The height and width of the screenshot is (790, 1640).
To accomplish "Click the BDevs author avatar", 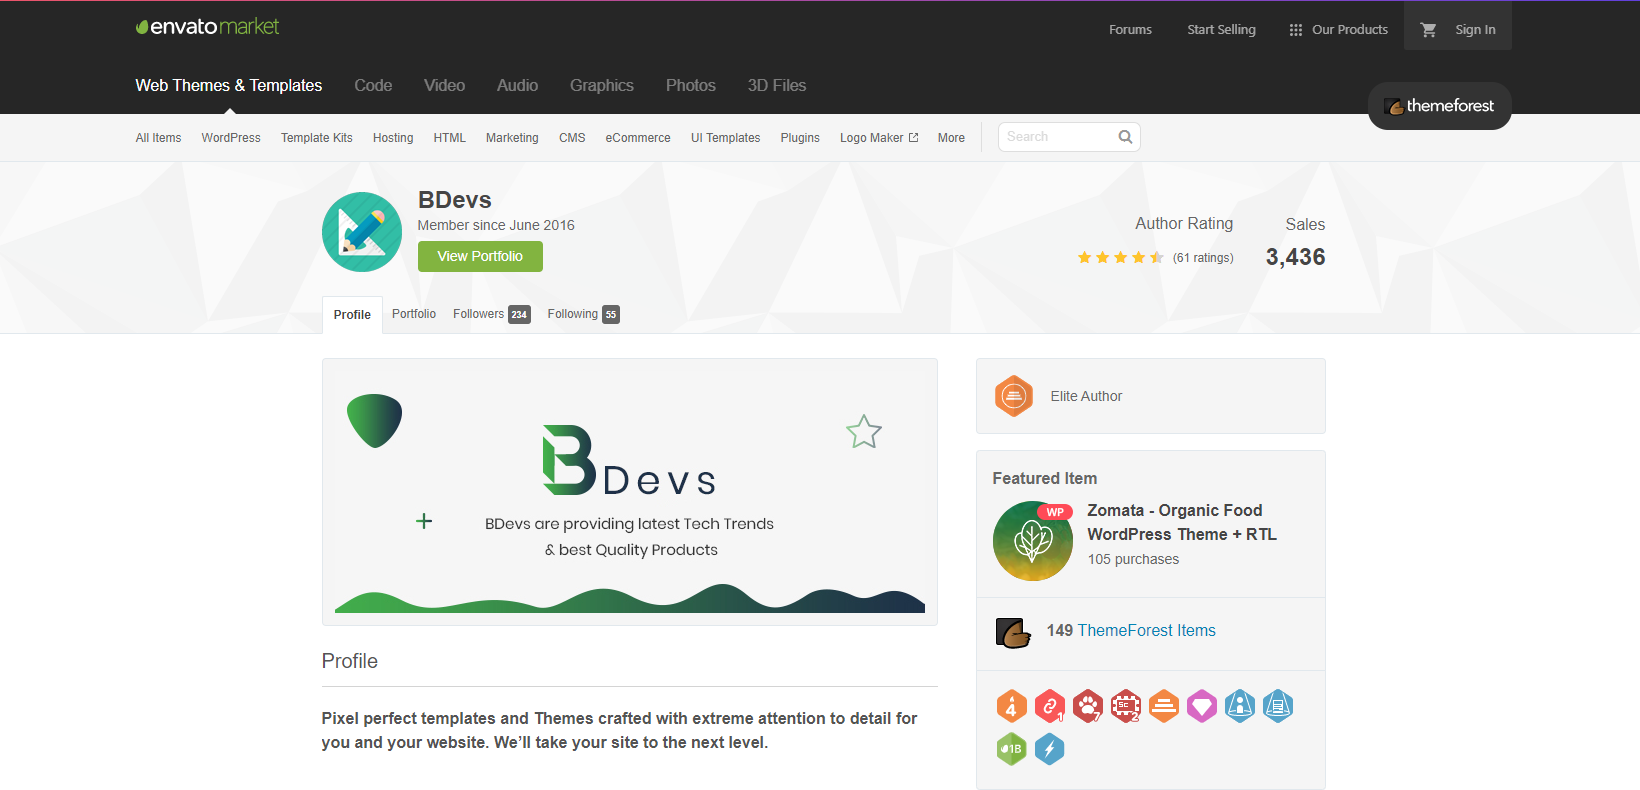I will pos(362,232).
